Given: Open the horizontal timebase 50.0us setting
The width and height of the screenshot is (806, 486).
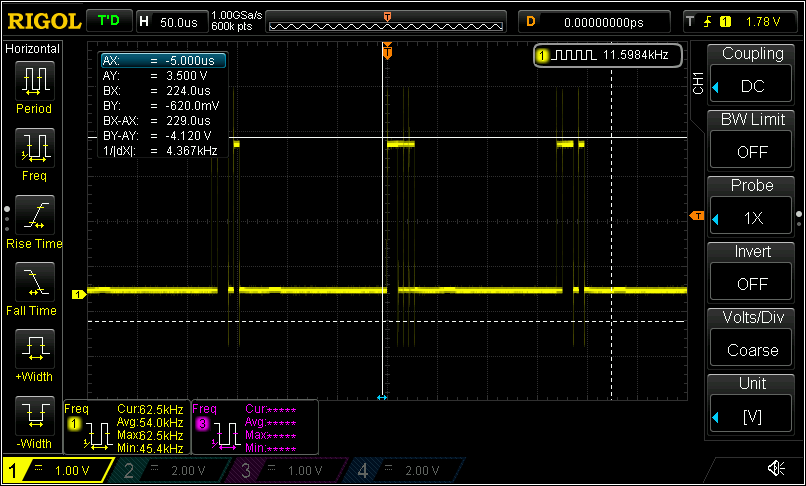Looking at the screenshot, I should tap(172, 22).
